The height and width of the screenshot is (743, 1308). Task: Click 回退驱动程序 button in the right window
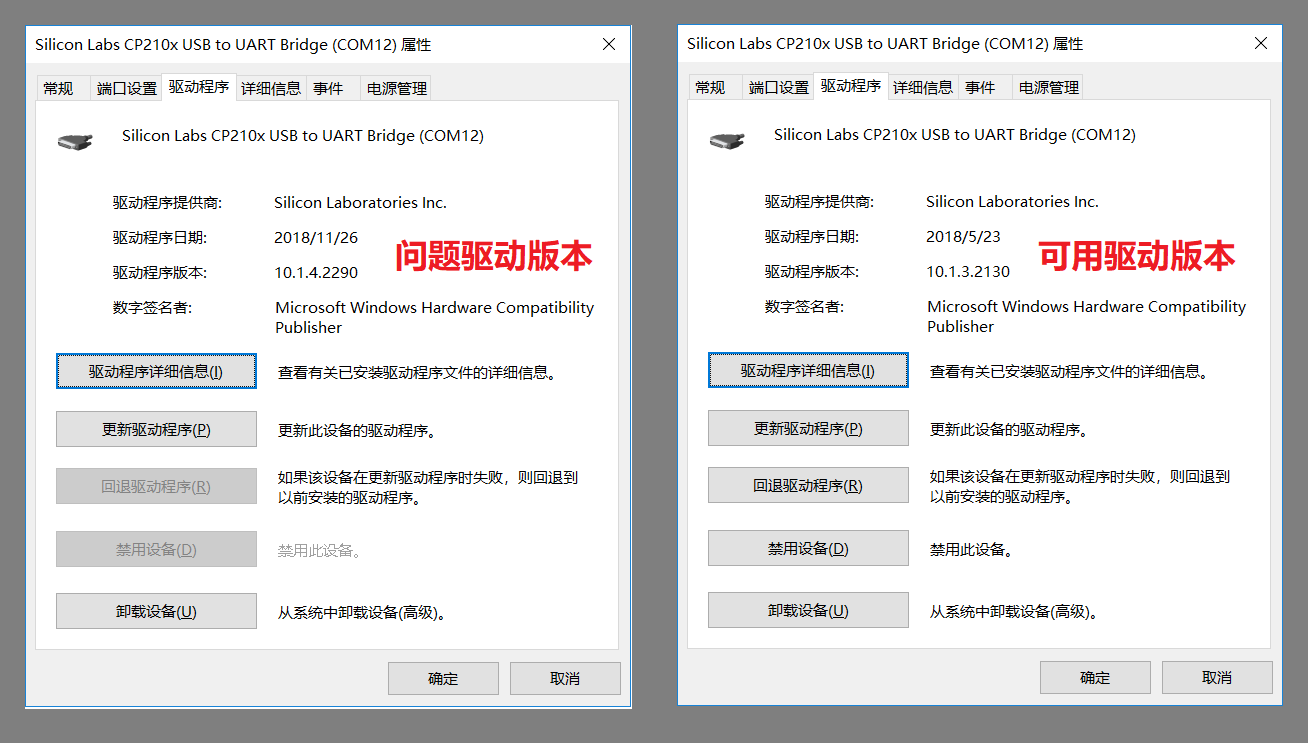coord(808,486)
